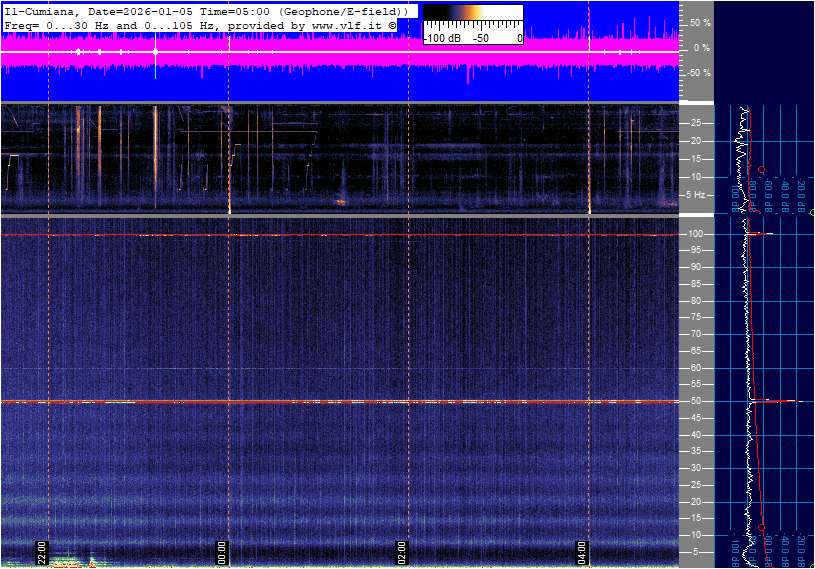Click the -50 % amplitude axis label
Viewport: 815px width, 569px height.
[x=698, y=73]
